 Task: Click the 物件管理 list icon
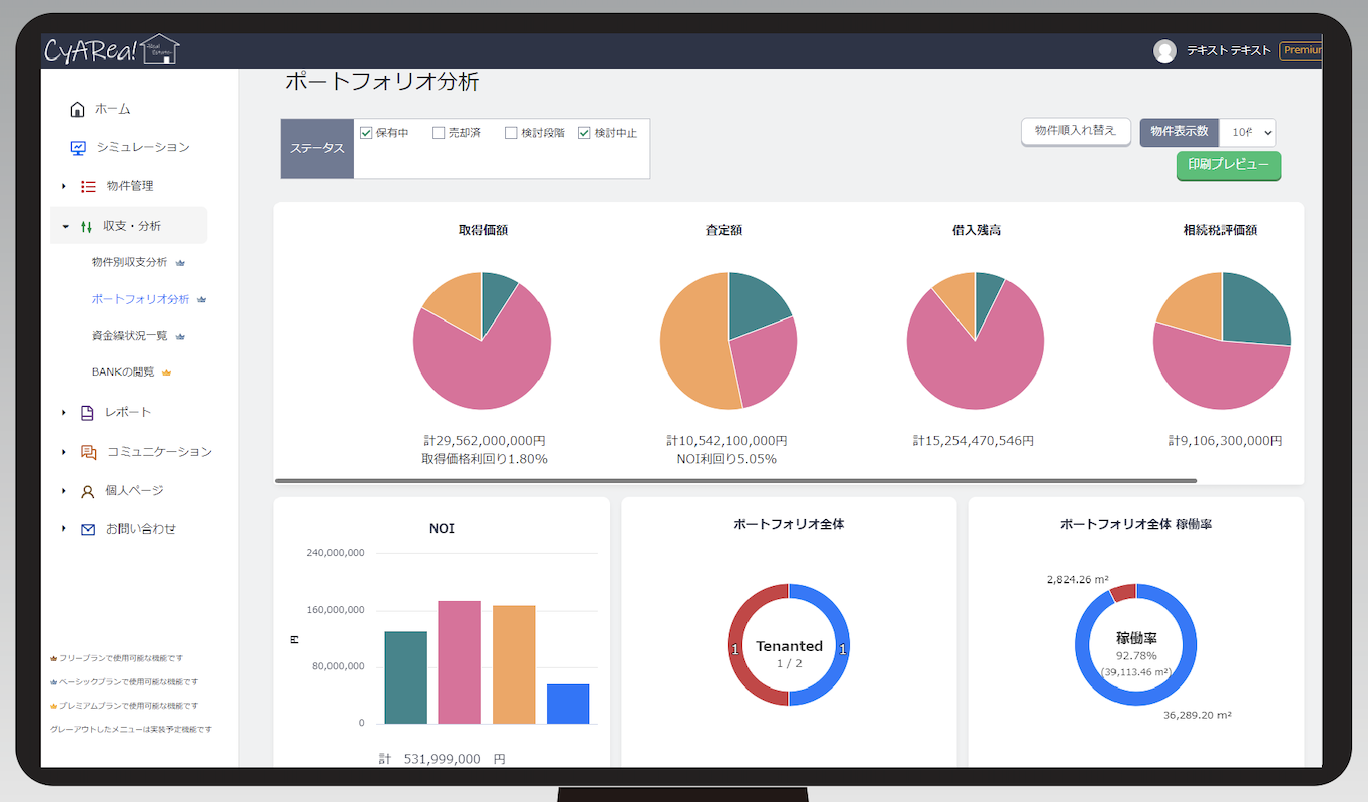(x=88, y=186)
